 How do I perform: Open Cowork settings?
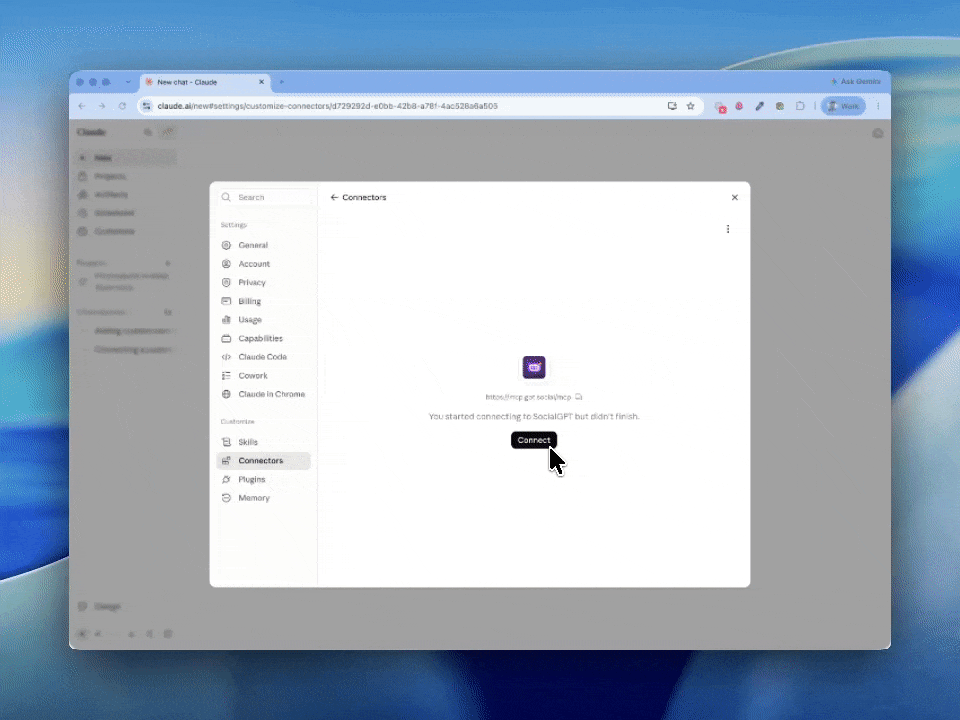pos(263,376)
